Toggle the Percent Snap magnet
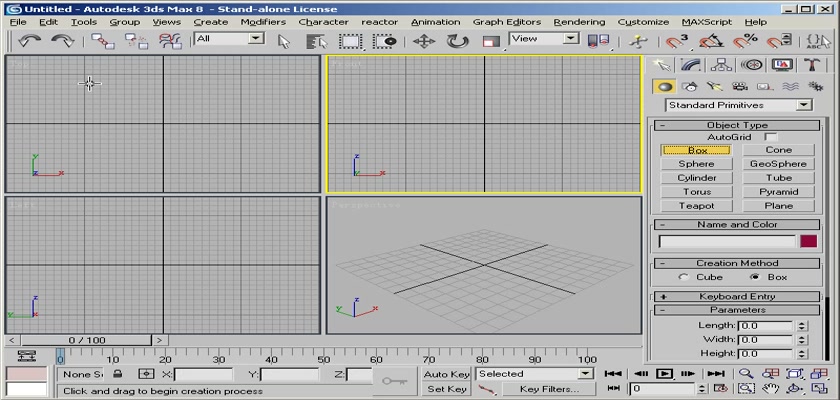 click(x=745, y=41)
